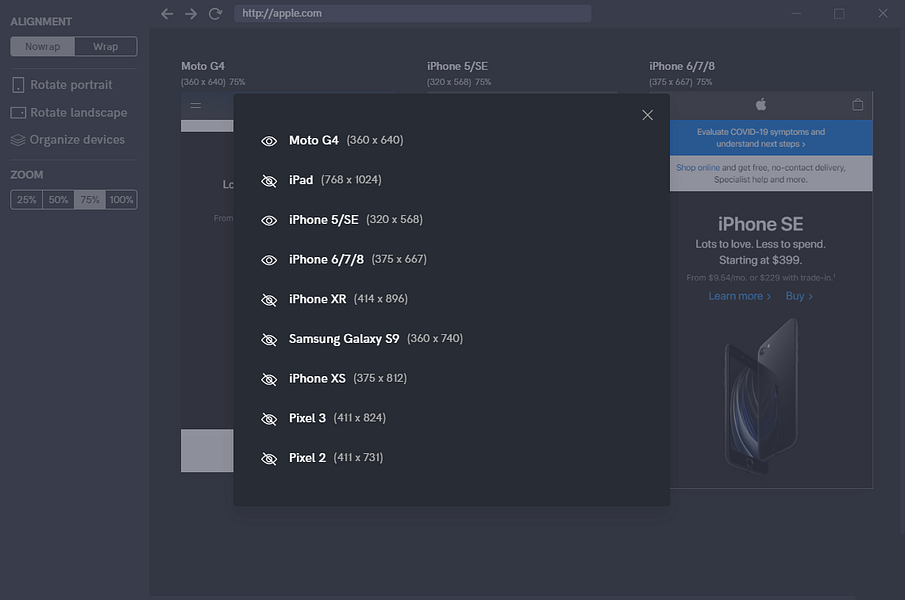Set zoom to 75%
This screenshot has height=600, width=905.
coord(90,200)
